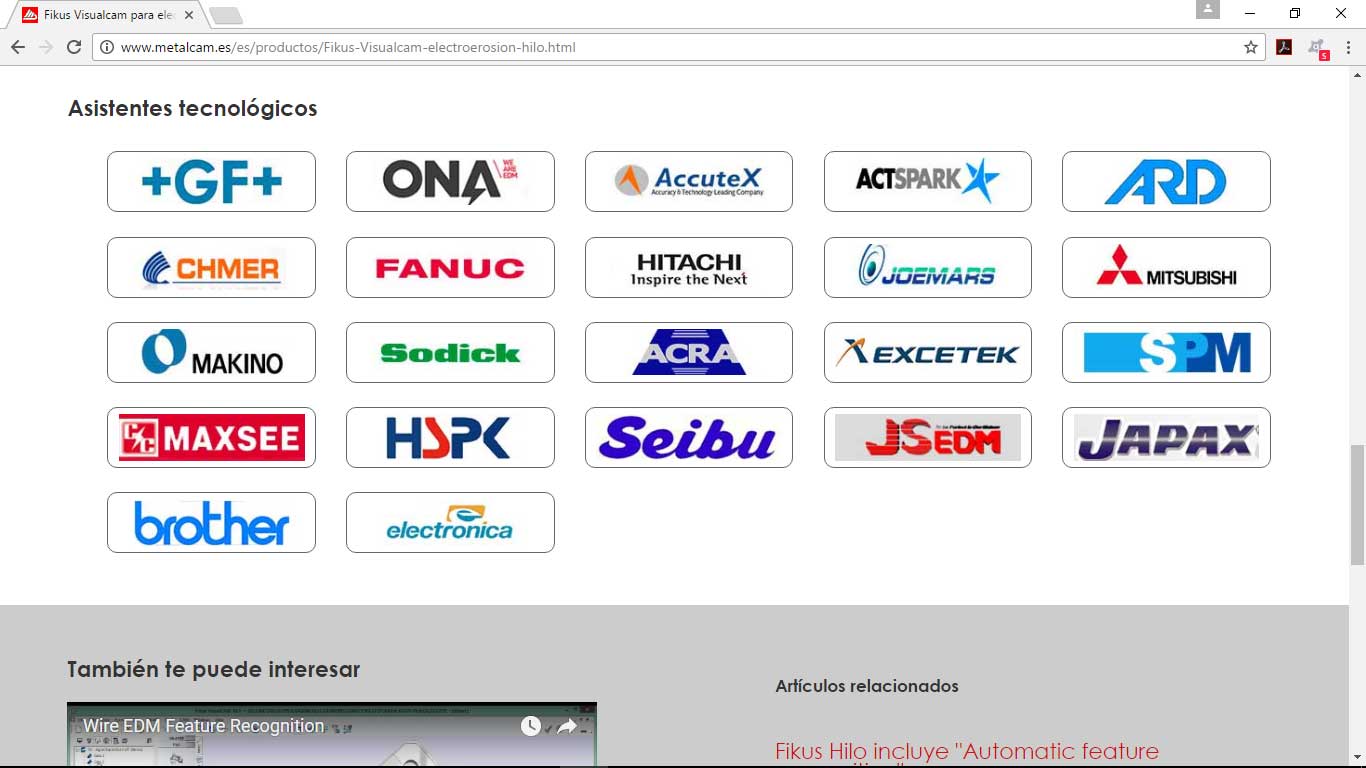Select the SPM logo tile
The height and width of the screenshot is (768, 1366).
point(1166,352)
